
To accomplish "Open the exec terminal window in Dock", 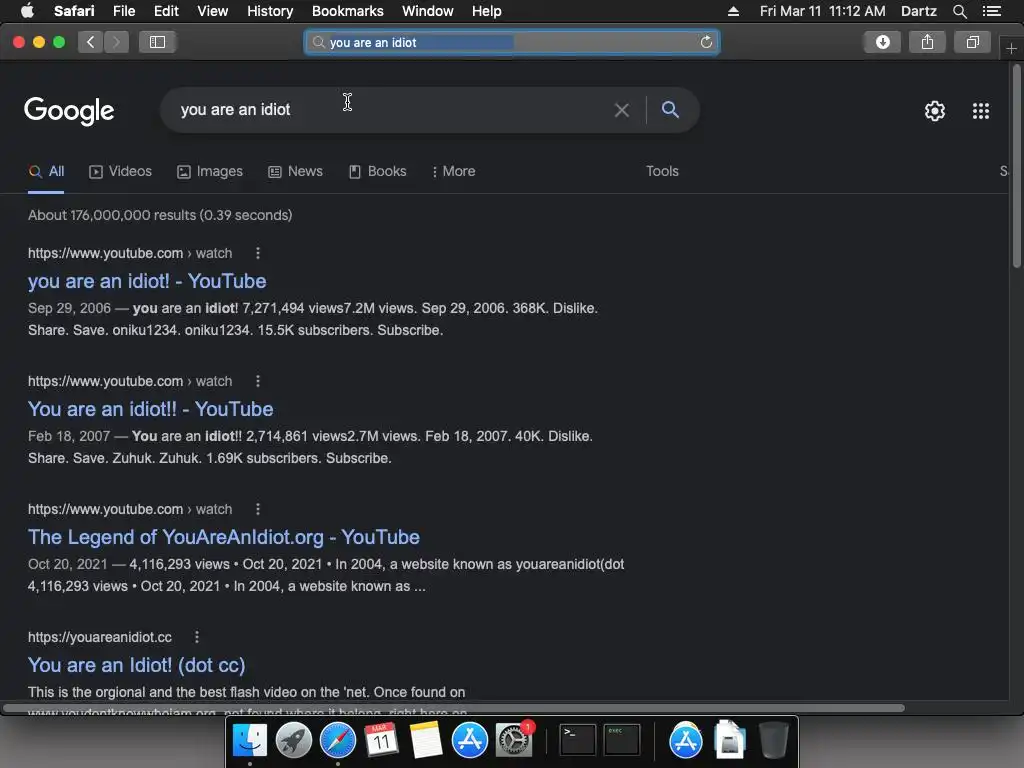I will tap(622, 741).
